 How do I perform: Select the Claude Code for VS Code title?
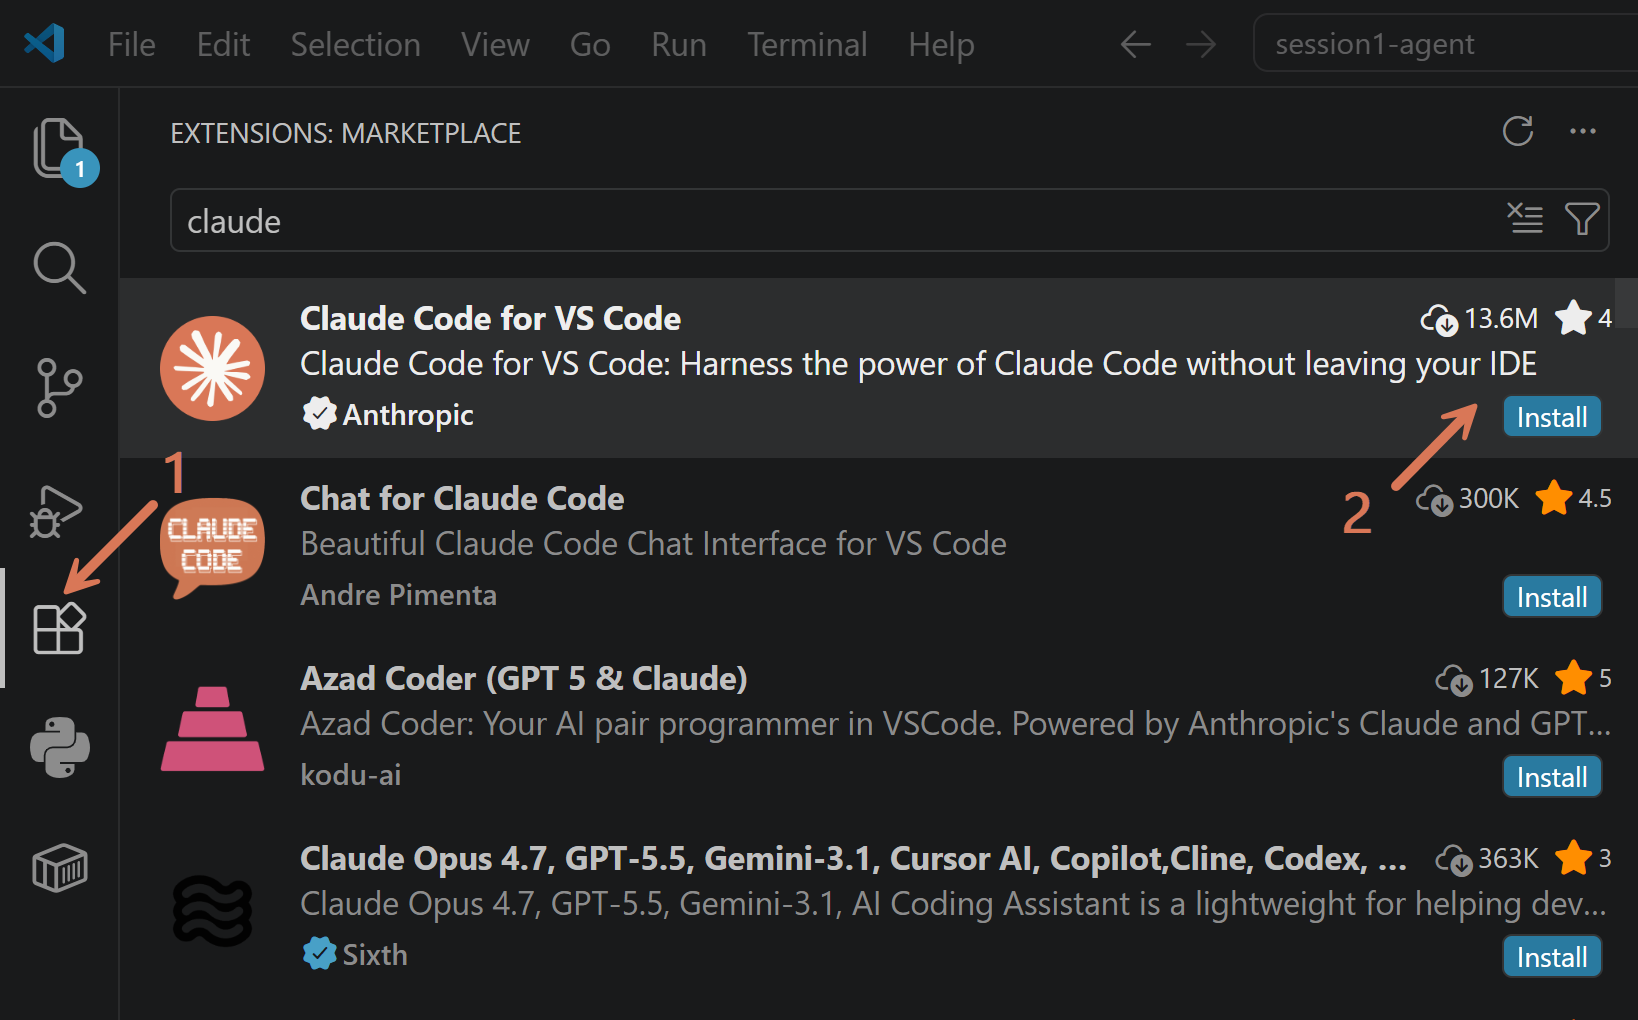coord(490,318)
